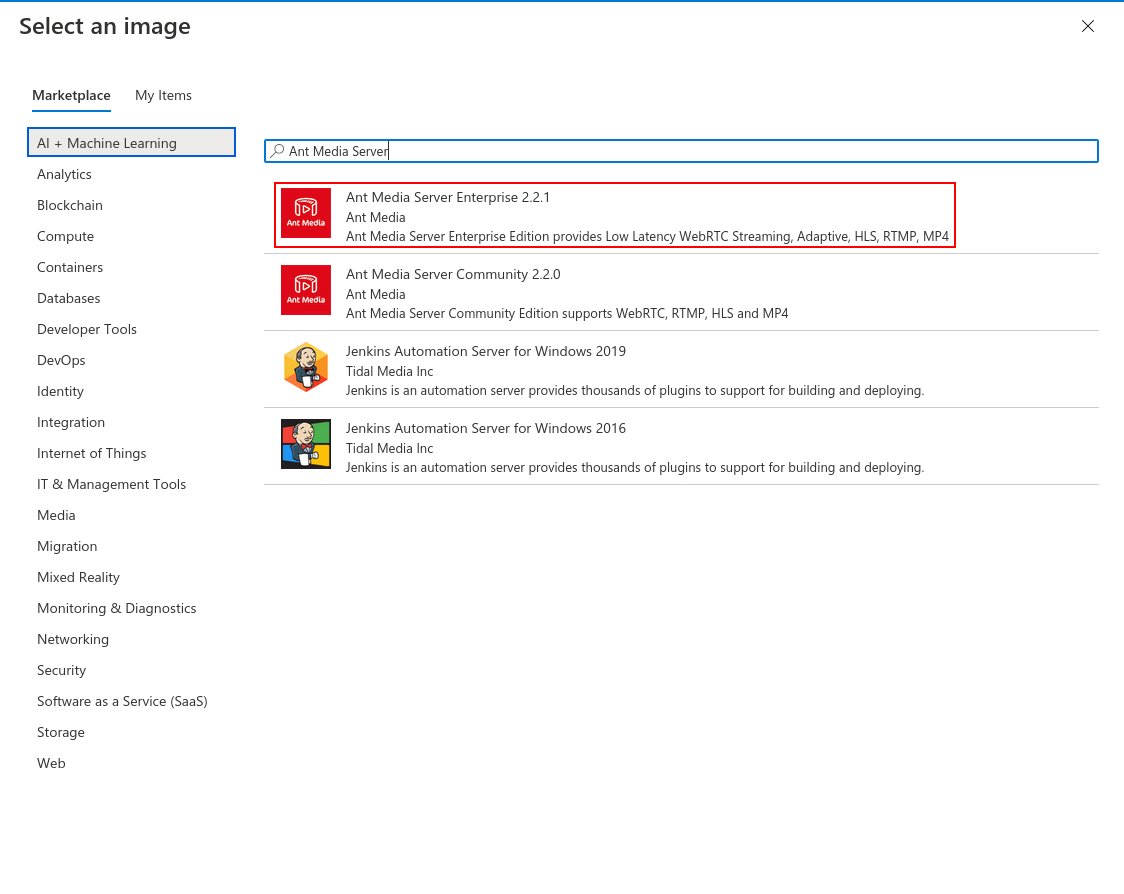
Task: Click Ant Media publisher under Enterprise listing
Action: (376, 217)
